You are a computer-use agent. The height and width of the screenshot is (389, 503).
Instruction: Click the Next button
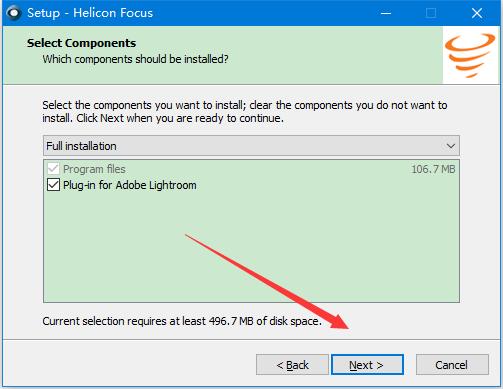pyautogui.click(x=367, y=365)
